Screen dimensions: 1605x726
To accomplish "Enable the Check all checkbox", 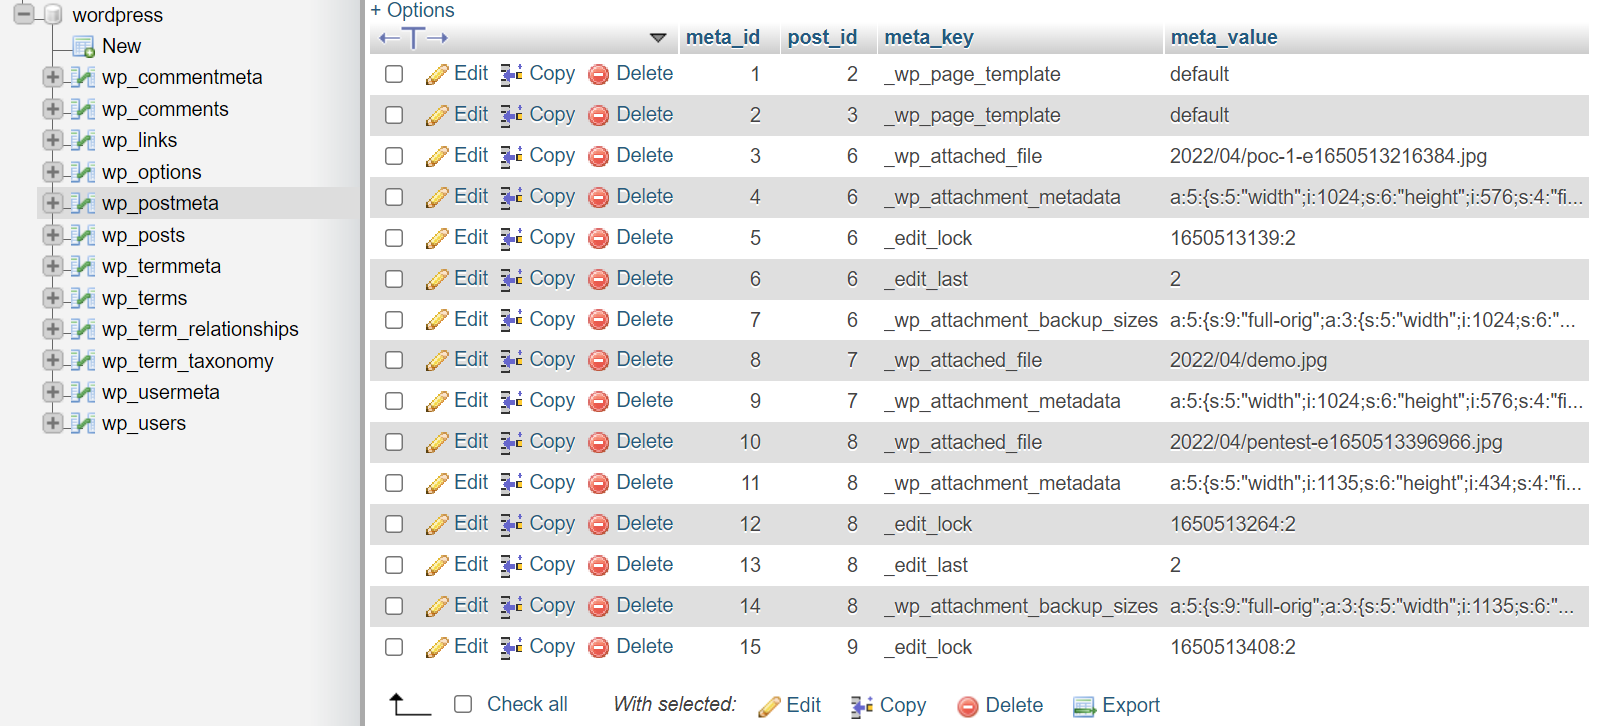I will pyautogui.click(x=463, y=704).
